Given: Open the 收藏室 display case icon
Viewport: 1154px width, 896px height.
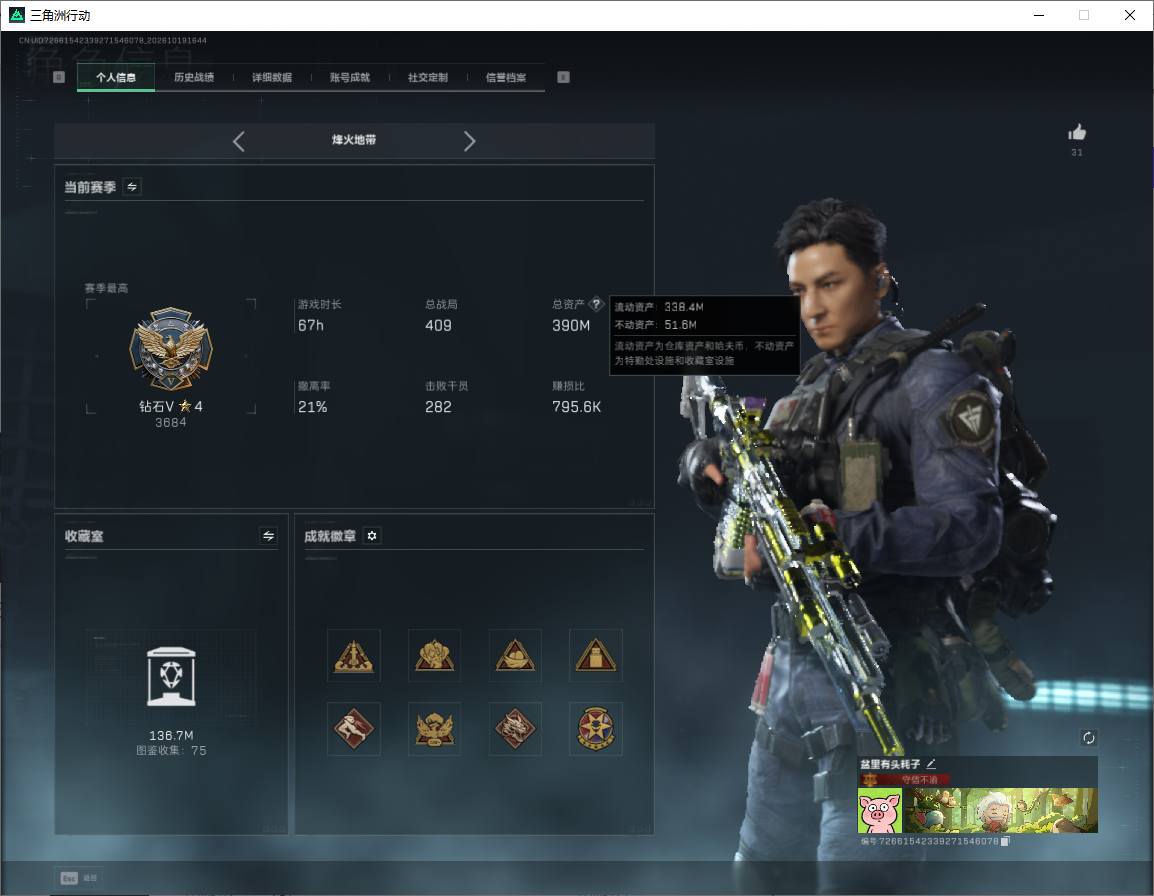Looking at the screenshot, I should [x=171, y=677].
